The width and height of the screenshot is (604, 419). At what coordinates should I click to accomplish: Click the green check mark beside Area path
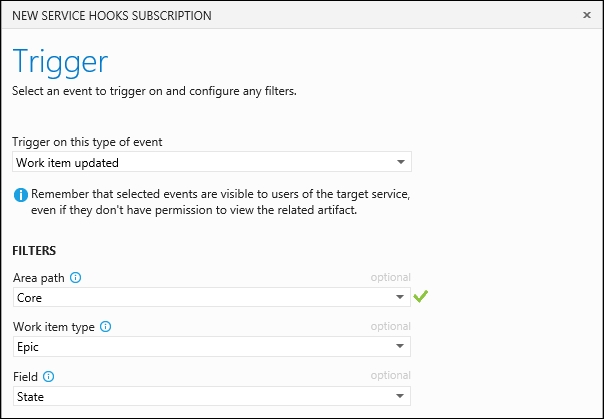pos(421,296)
